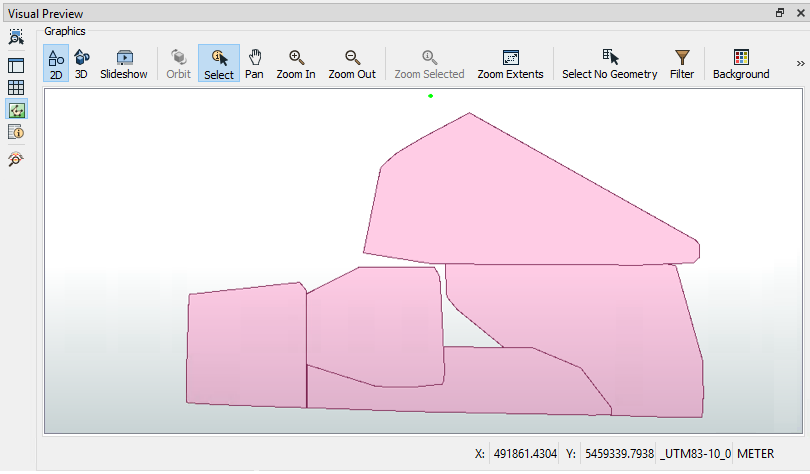Toggle the feature information panel icon
This screenshot has width=810, height=474.
click(16, 132)
